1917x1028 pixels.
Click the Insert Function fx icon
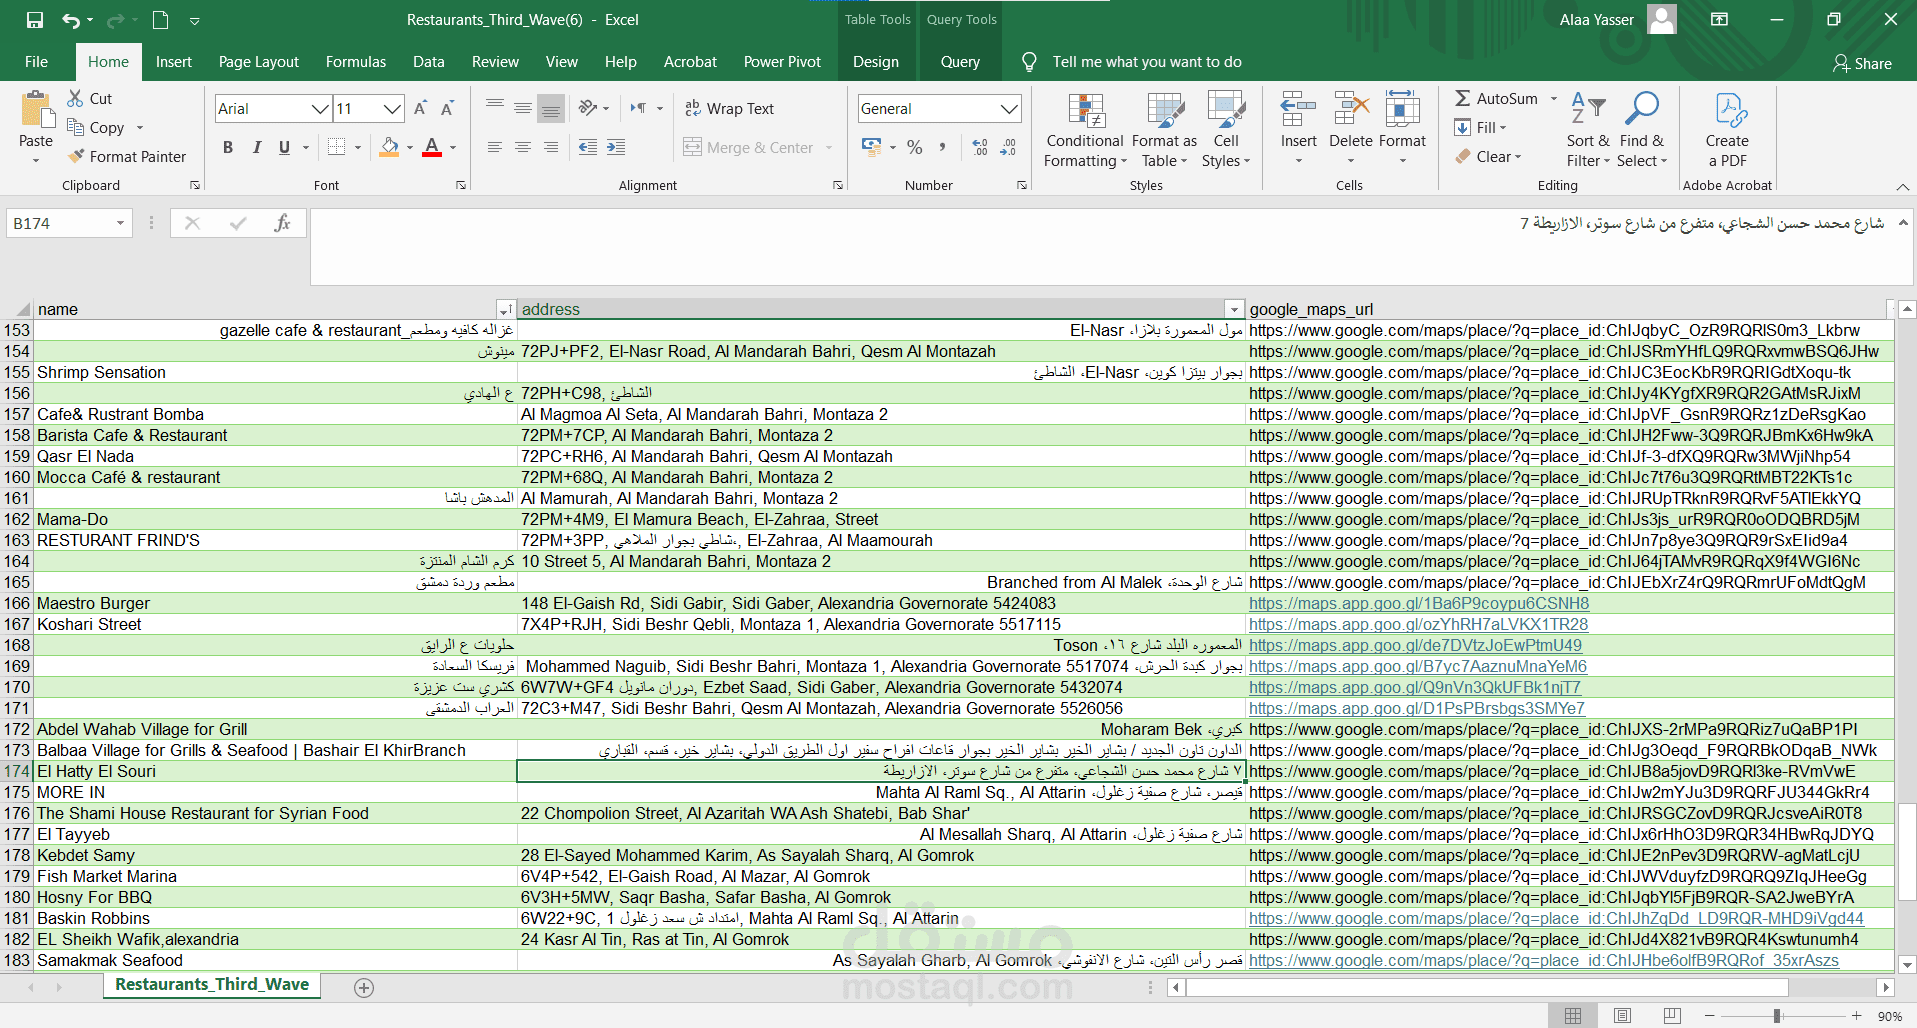(x=283, y=223)
